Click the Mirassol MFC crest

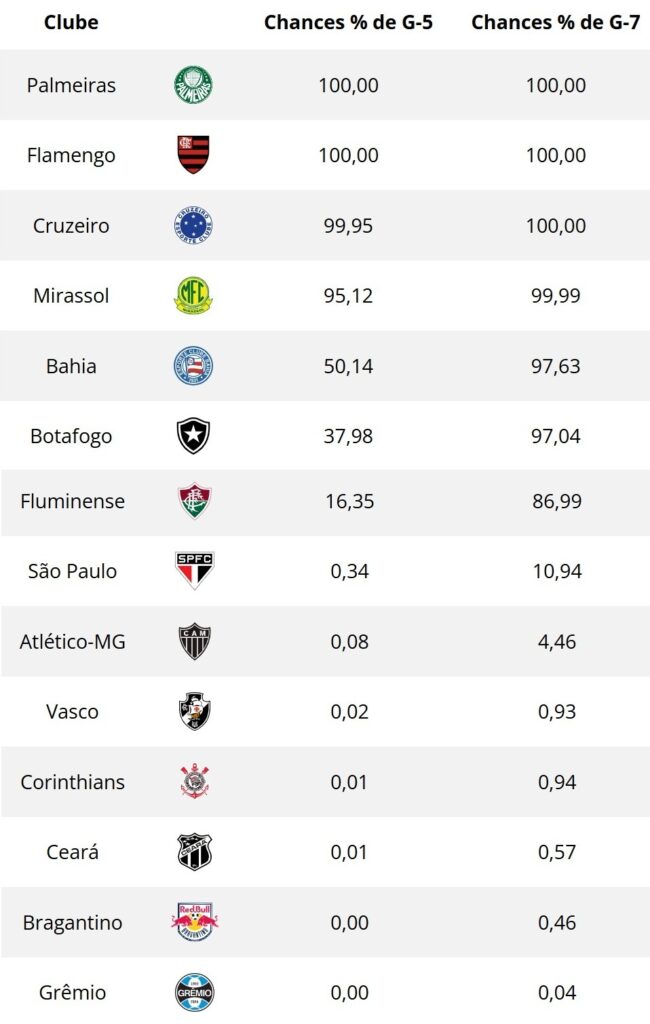coord(193,296)
